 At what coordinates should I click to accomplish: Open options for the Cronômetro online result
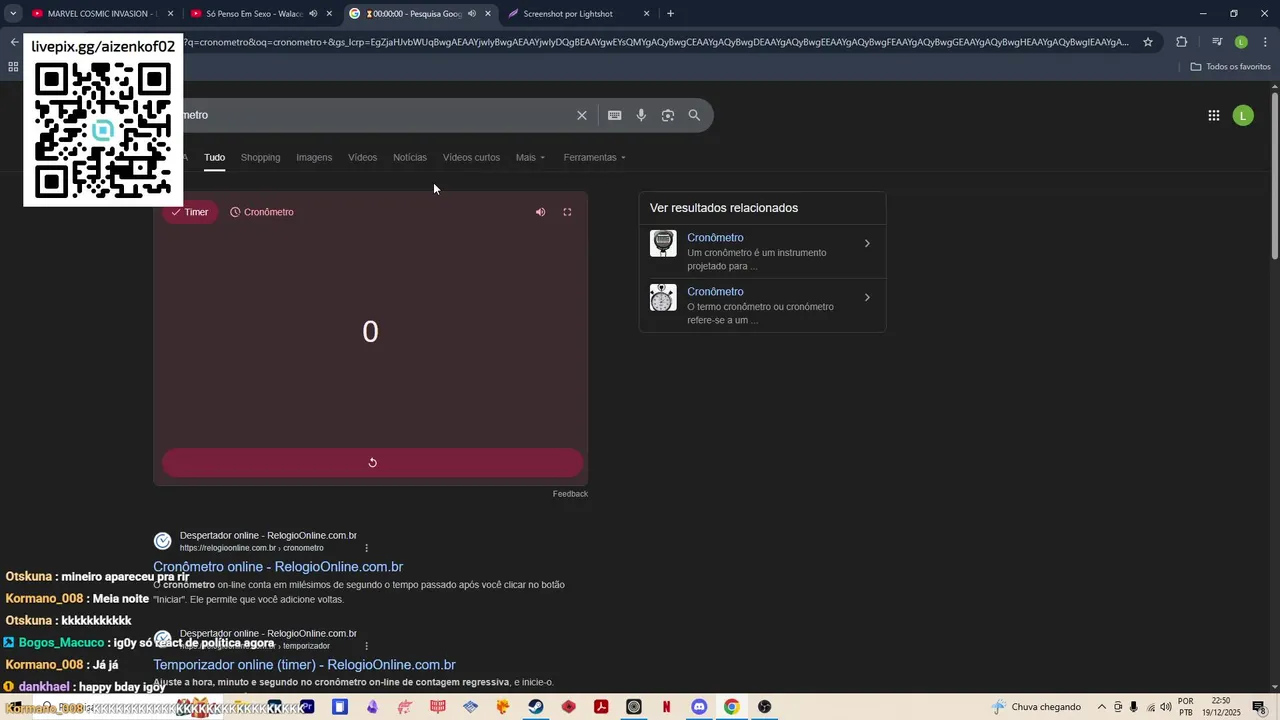[367, 548]
